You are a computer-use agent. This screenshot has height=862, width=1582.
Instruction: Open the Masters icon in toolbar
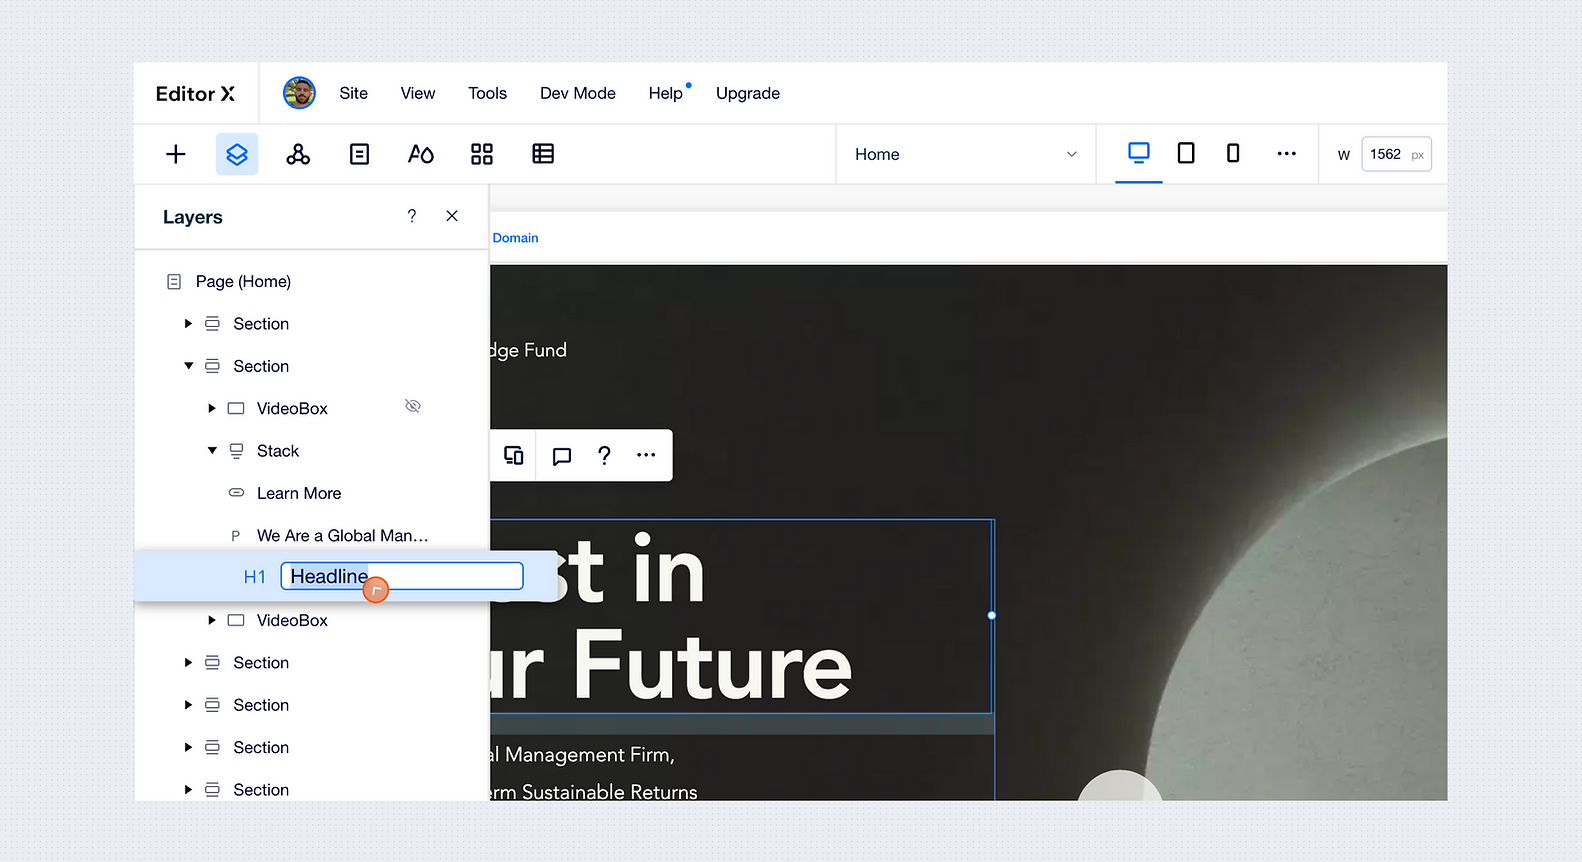point(298,154)
